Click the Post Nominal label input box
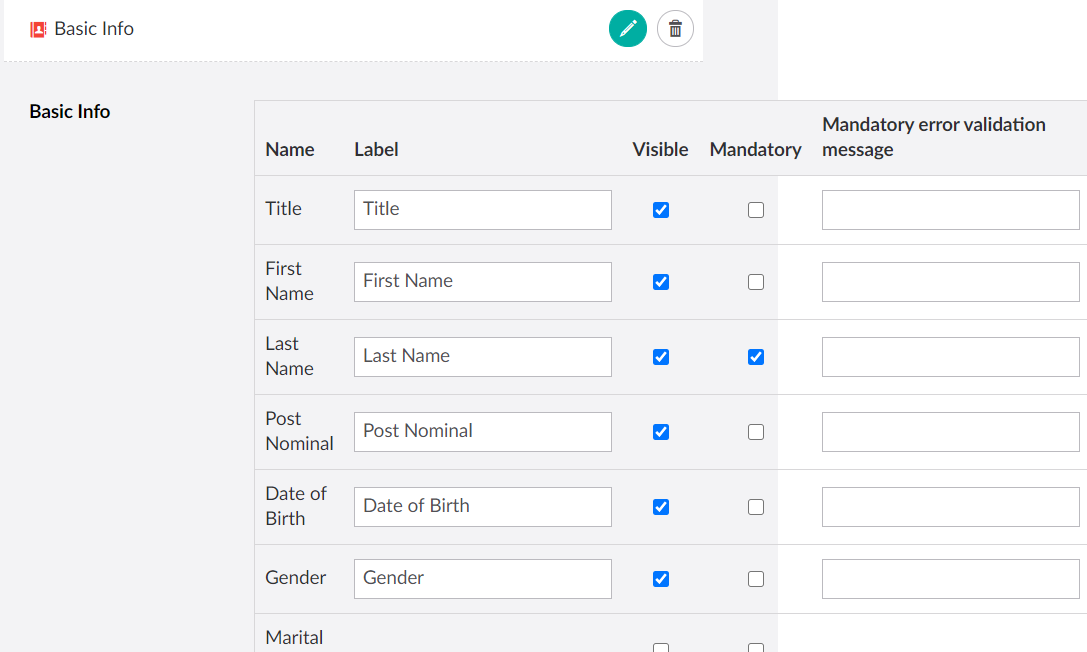This screenshot has width=1087, height=652. click(482, 431)
